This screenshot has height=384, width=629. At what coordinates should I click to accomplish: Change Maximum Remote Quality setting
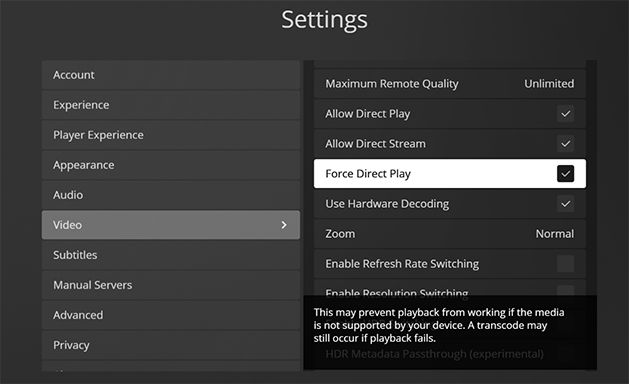pos(450,83)
